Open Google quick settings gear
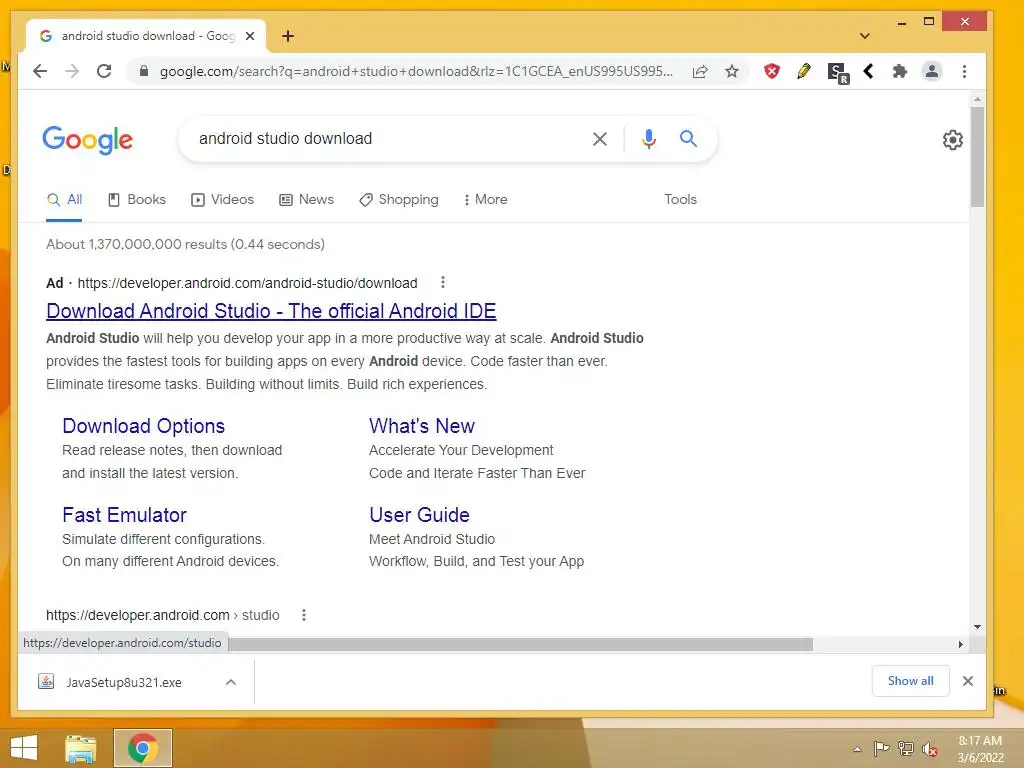The image size is (1024, 768). coord(953,140)
